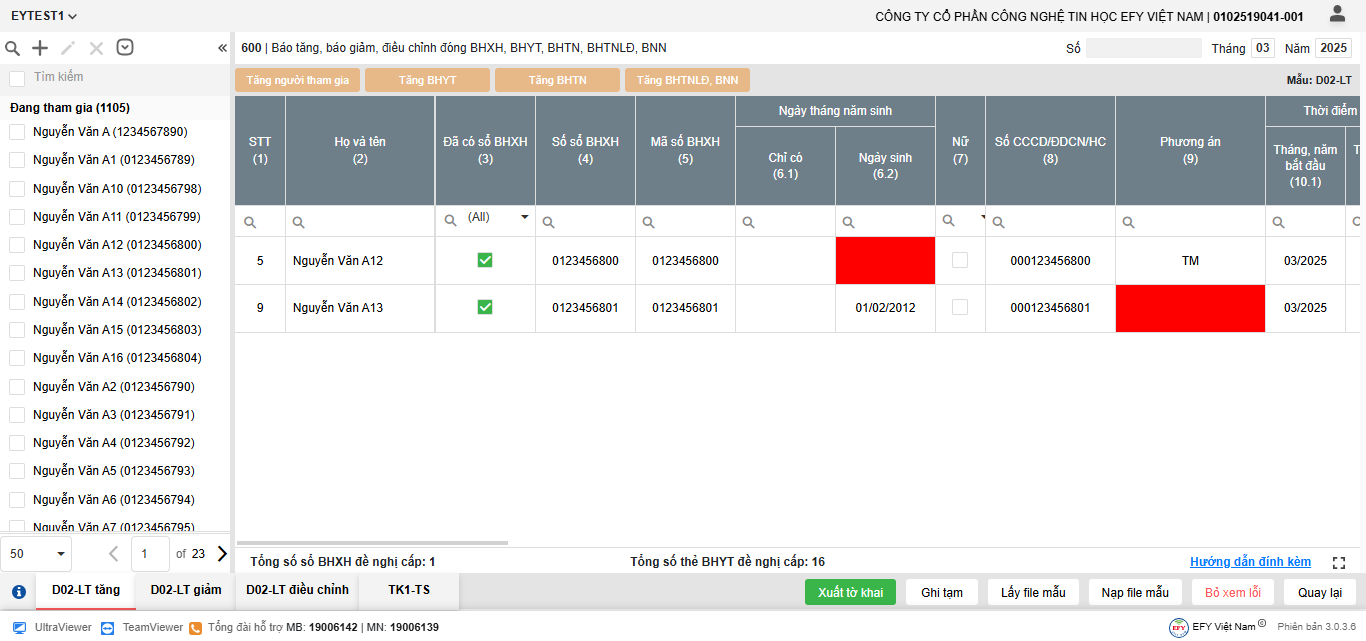This screenshot has height=641, width=1366.
Task: Toggle fullscreen view of the table
Action: tap(1339, 563)
